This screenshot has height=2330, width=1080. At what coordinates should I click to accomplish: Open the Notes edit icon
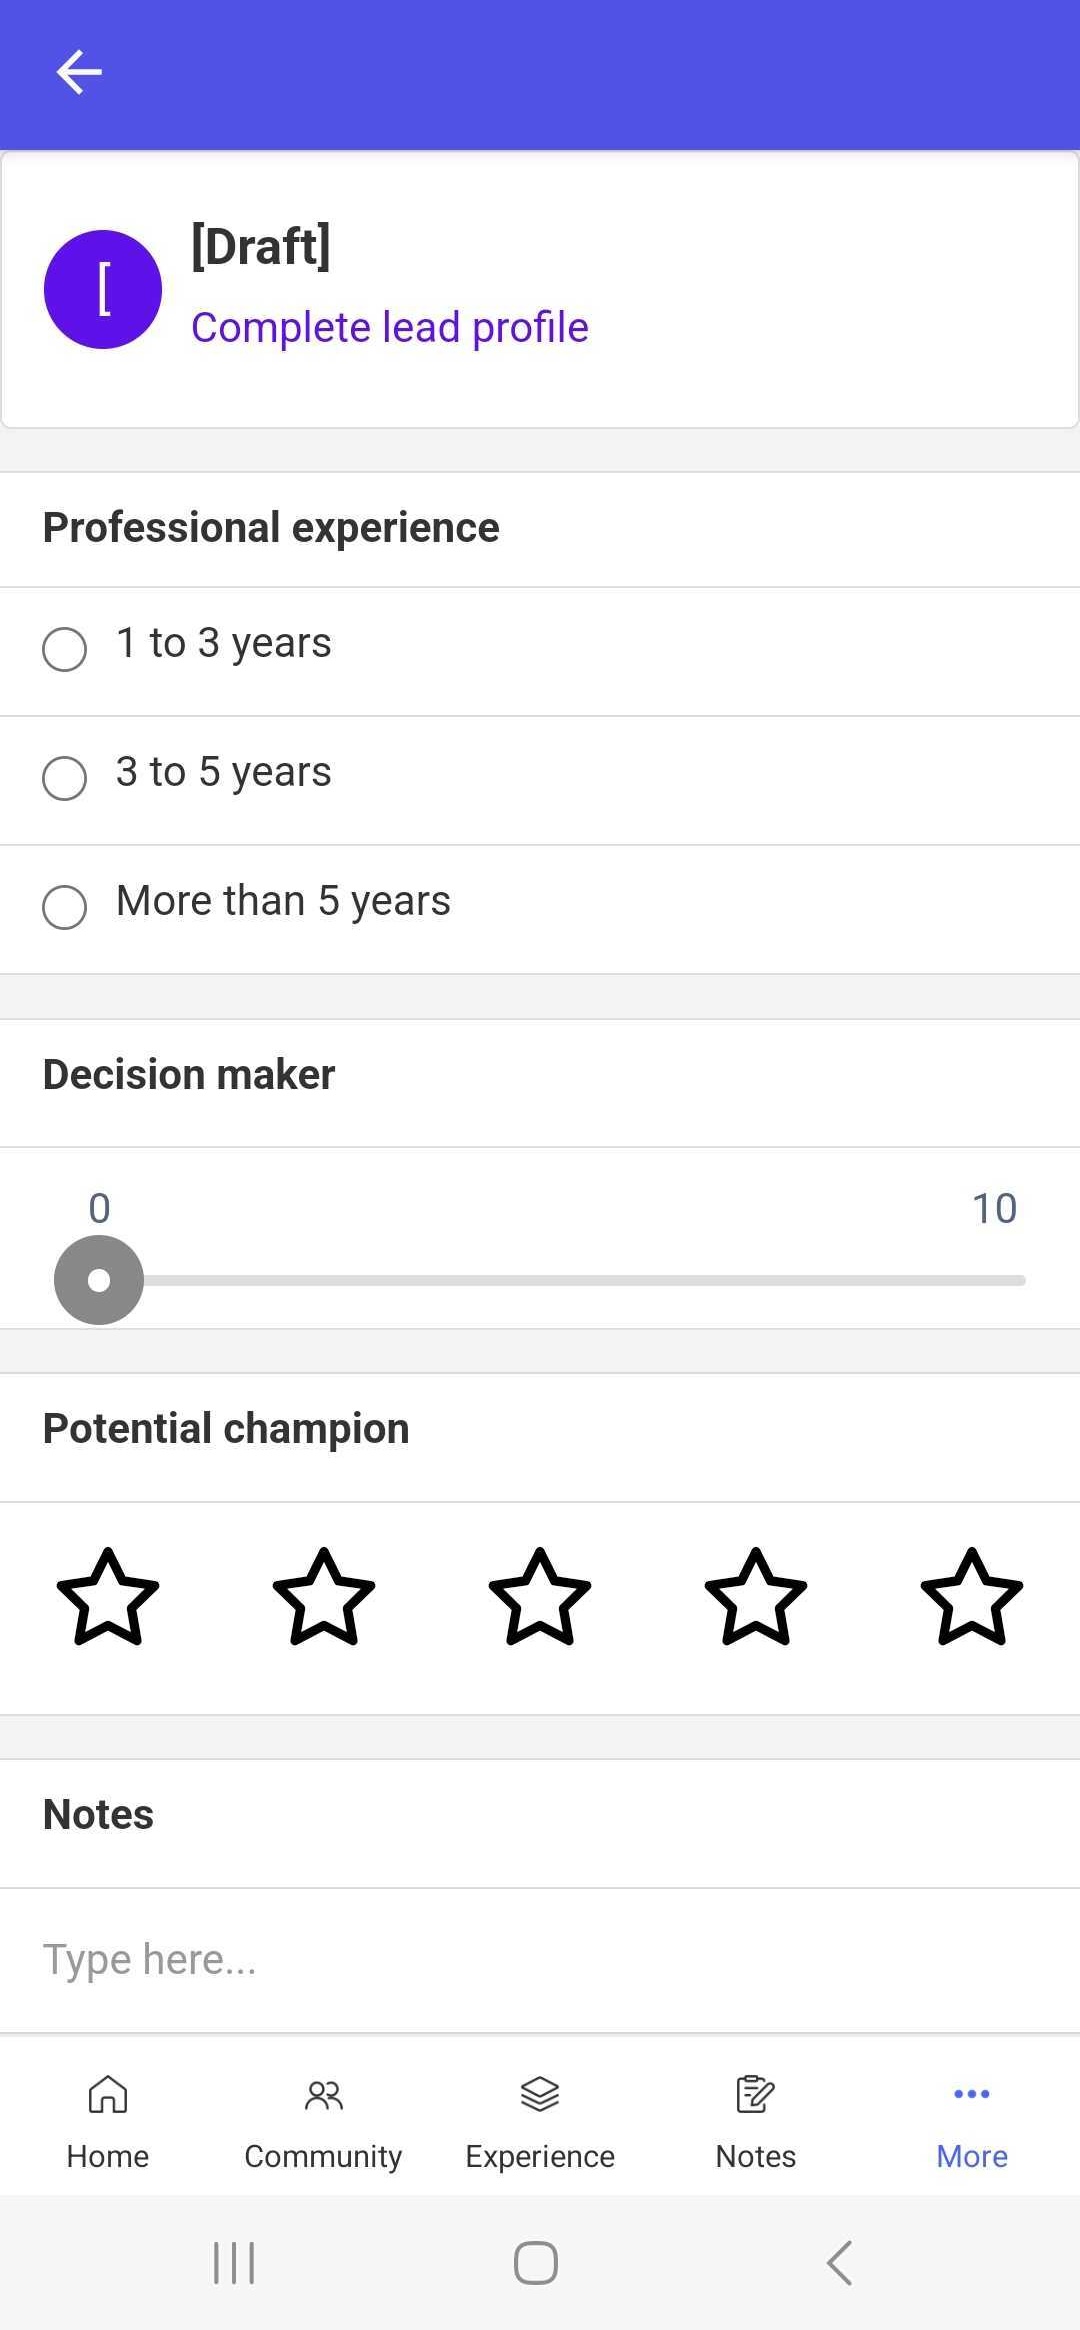(x=755, y=2093)
